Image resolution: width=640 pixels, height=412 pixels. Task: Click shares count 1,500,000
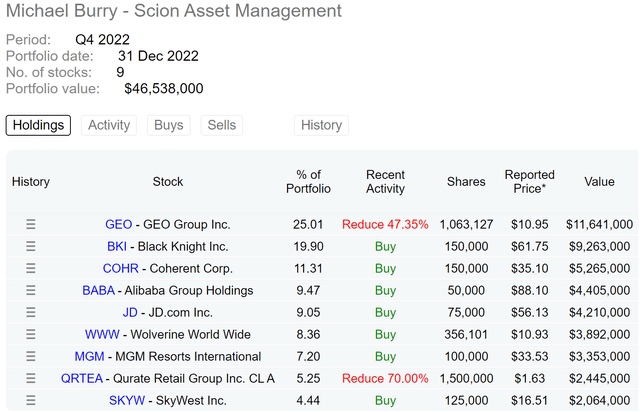(466, 379)
